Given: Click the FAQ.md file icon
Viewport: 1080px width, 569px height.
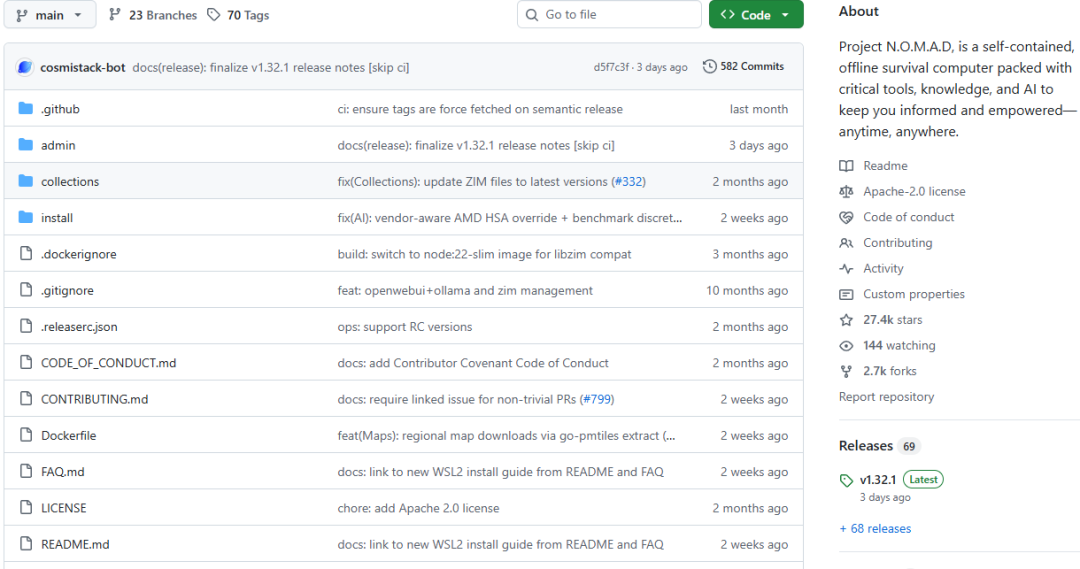Looking at the screenshot, I should click(26, 471).
